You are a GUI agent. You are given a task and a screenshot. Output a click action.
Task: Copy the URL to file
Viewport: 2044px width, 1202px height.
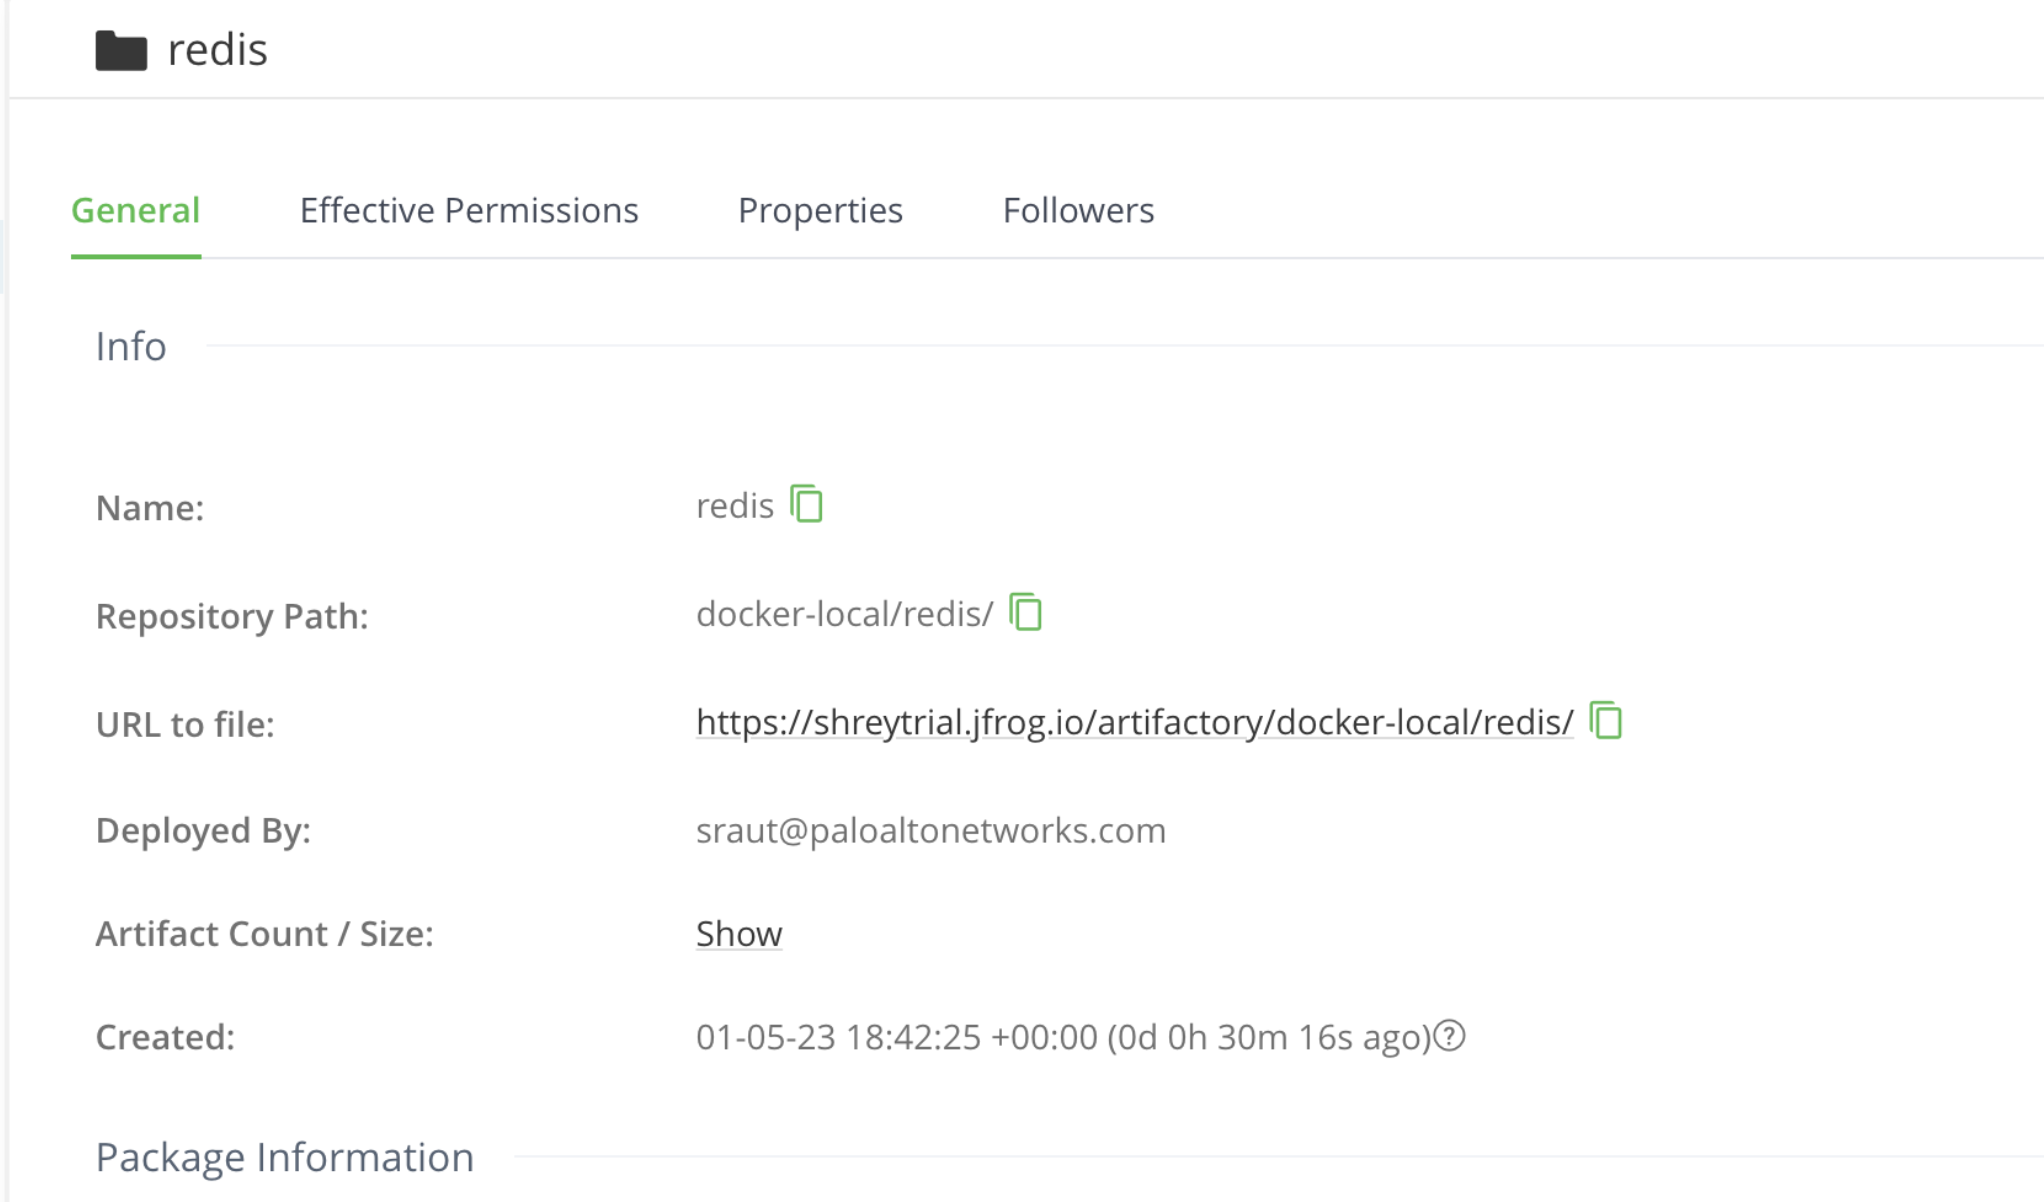[x=1605, y=720]
